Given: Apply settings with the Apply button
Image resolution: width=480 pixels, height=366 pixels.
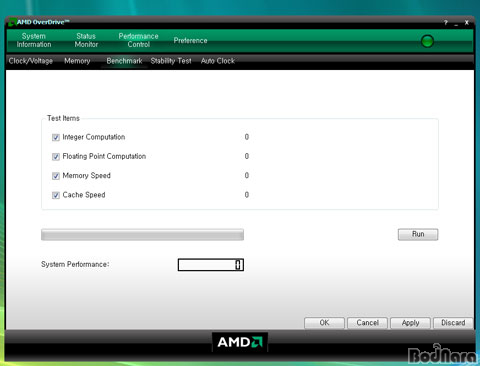Looking at the screenshot, I should 410,323.
